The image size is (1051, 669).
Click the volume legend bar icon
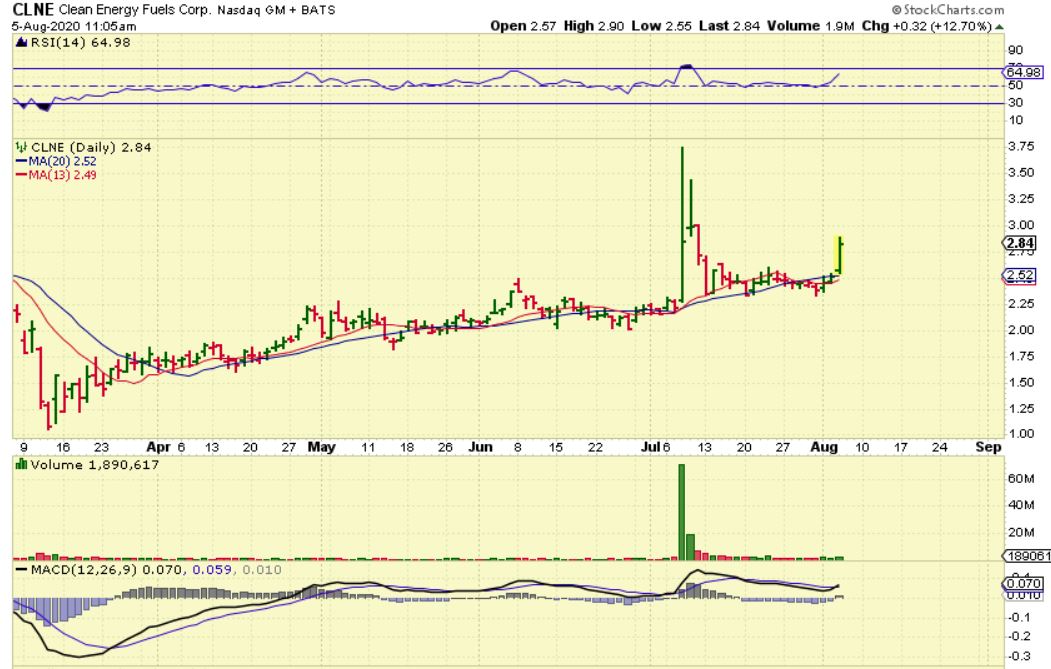(21, 464)
